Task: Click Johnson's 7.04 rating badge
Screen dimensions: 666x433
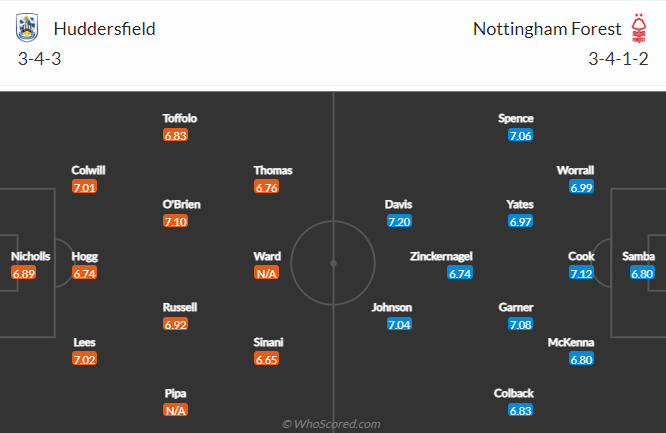Action: pyautogui.click(x=399, y=325)
